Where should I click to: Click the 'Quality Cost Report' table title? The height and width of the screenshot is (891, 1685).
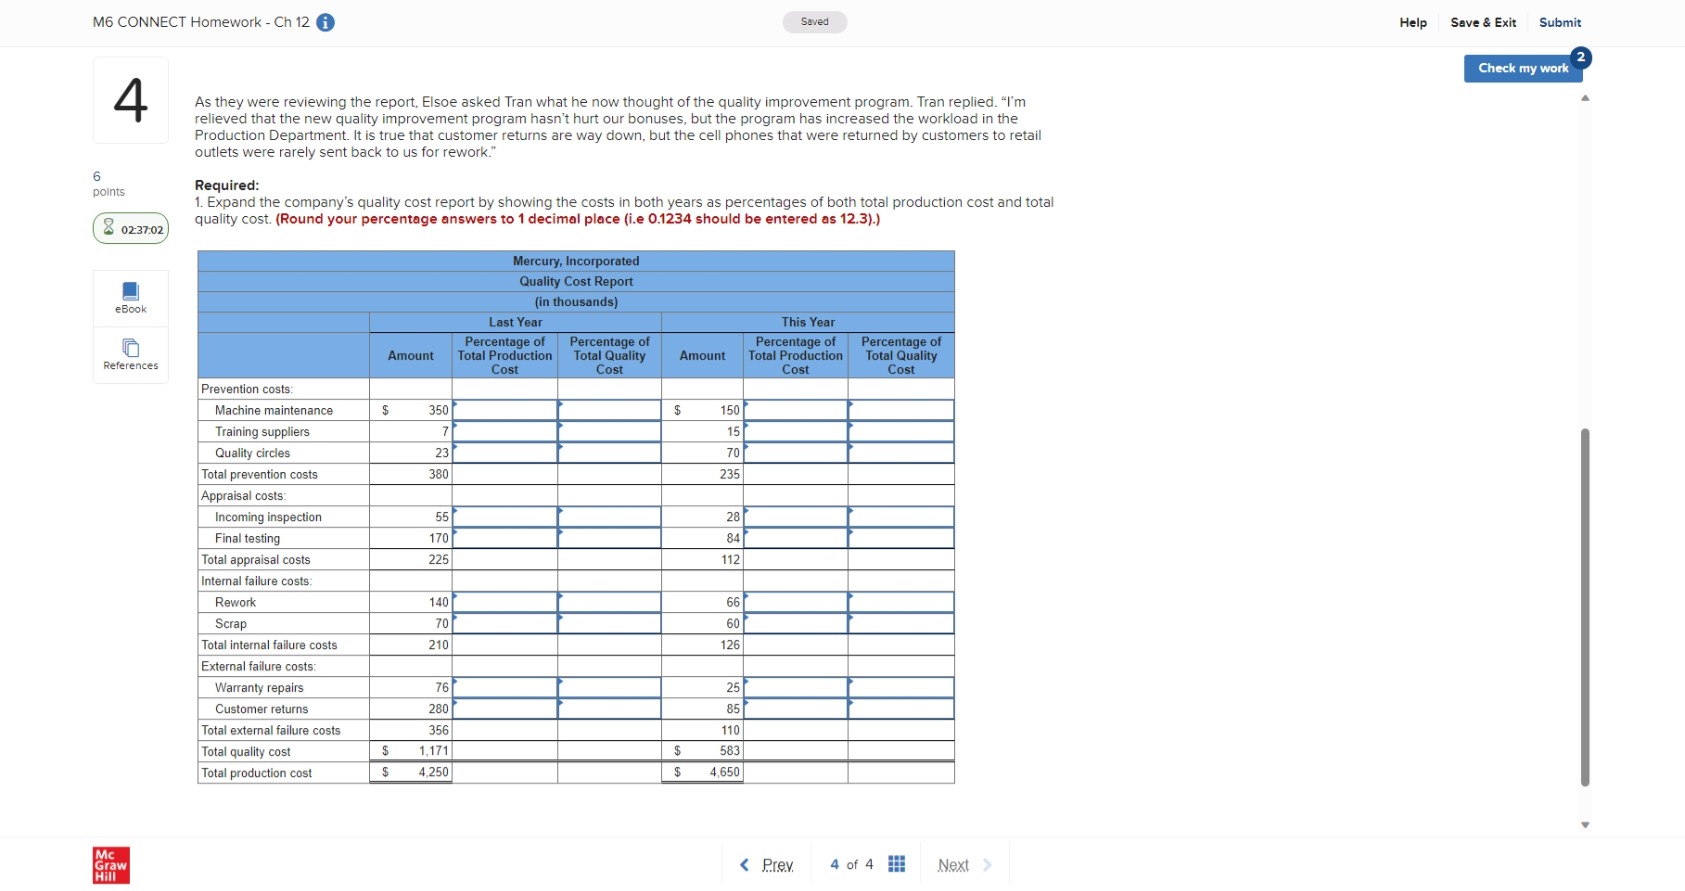tap(576, 281)
